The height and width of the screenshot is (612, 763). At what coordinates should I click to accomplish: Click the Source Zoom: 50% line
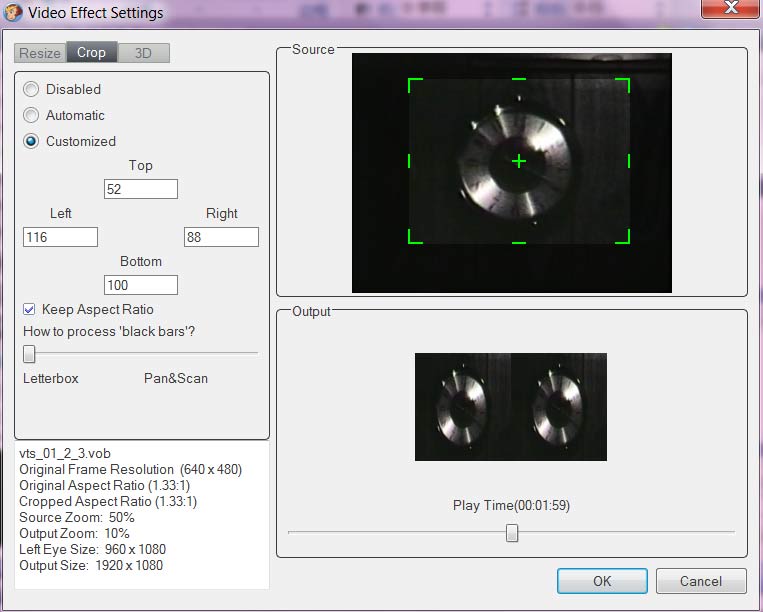coord(77,517)
